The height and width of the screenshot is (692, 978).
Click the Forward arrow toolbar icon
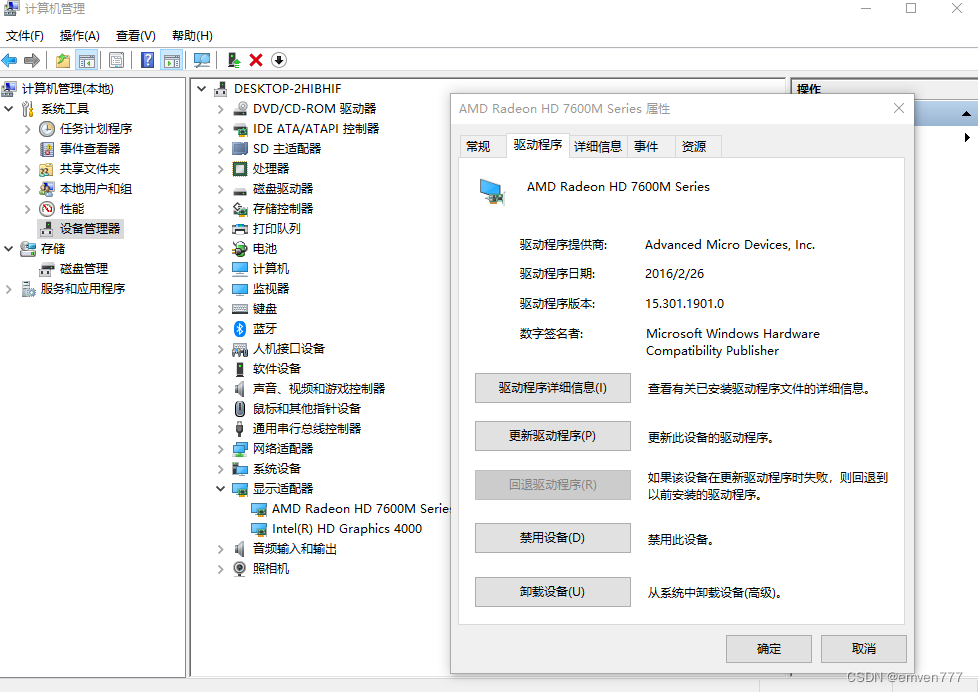click(x=32, y=61)
